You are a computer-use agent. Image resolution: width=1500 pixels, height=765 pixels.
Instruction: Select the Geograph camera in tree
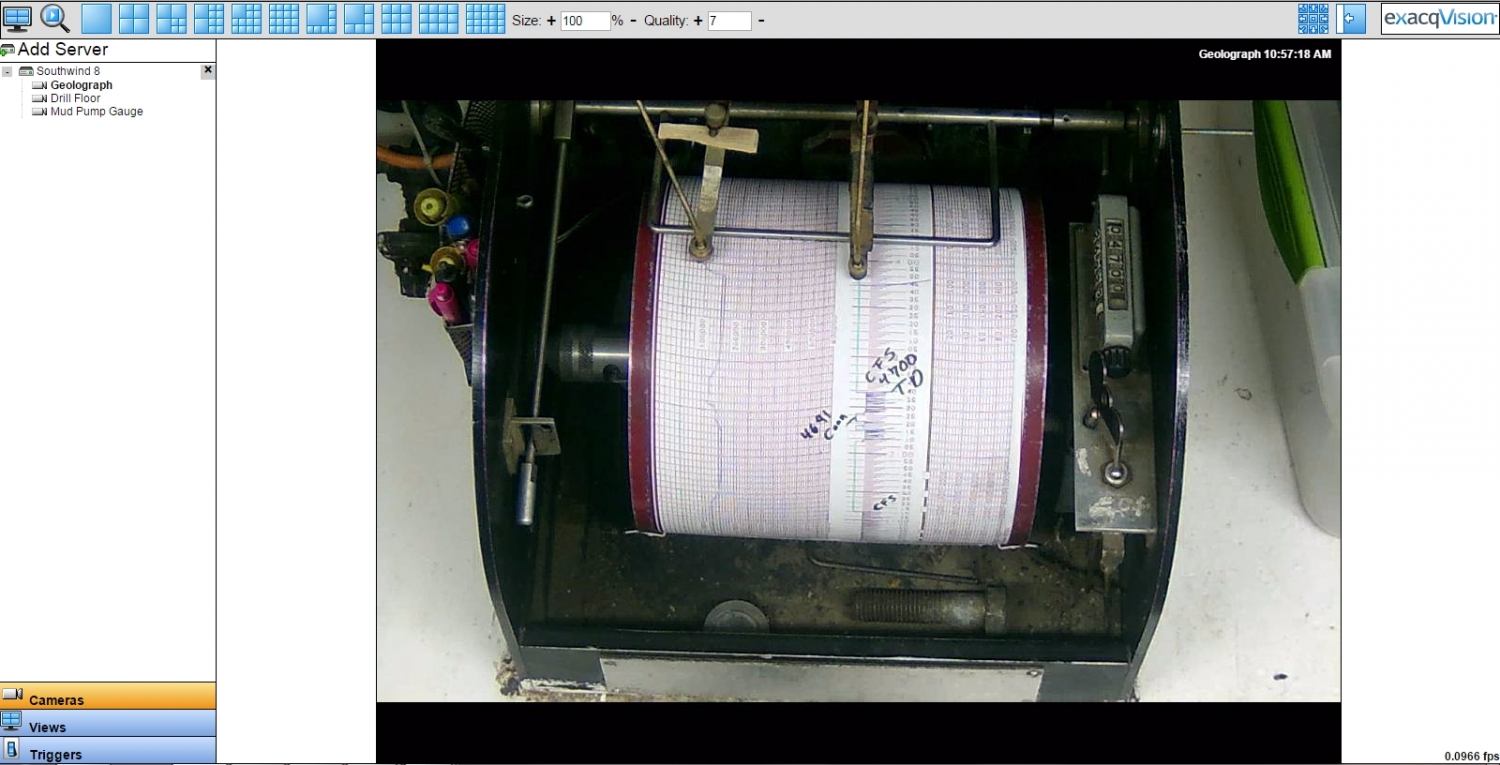pyautogui.click(x=81, y=86)
